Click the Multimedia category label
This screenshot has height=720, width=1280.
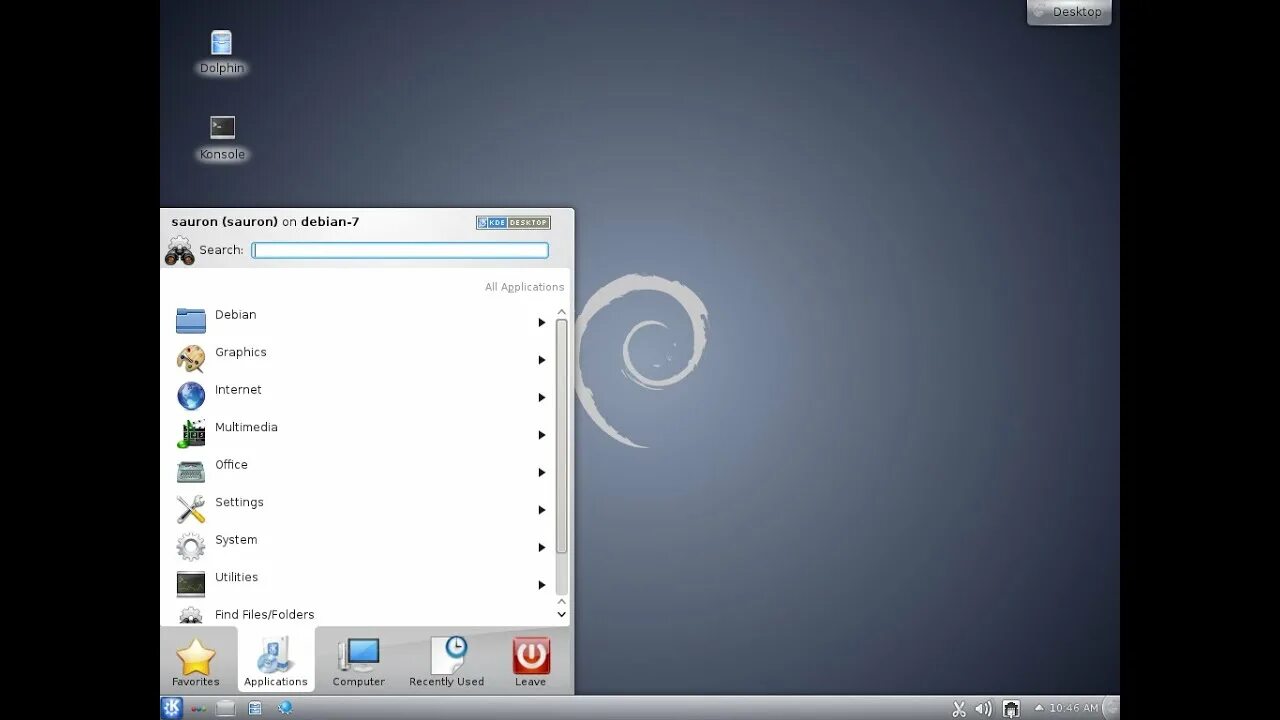(x=246, y=427)
